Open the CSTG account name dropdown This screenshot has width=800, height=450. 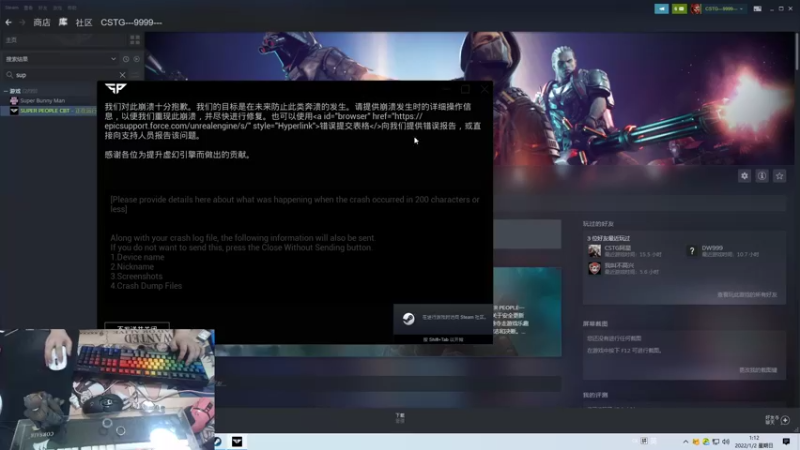(x=723, y=9)
